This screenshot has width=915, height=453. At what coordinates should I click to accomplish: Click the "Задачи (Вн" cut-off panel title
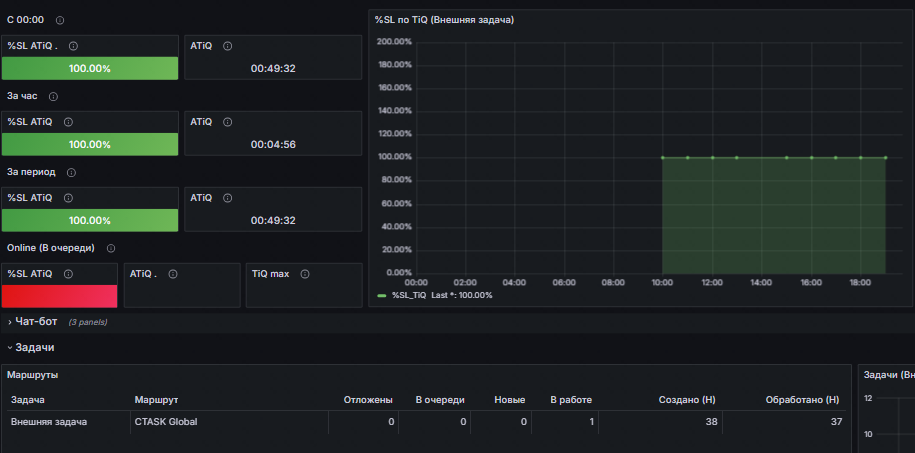click(889, 375)
